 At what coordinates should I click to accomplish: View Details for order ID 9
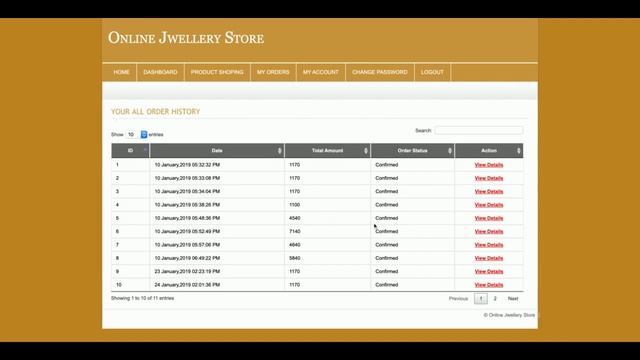tap(489, 271)
